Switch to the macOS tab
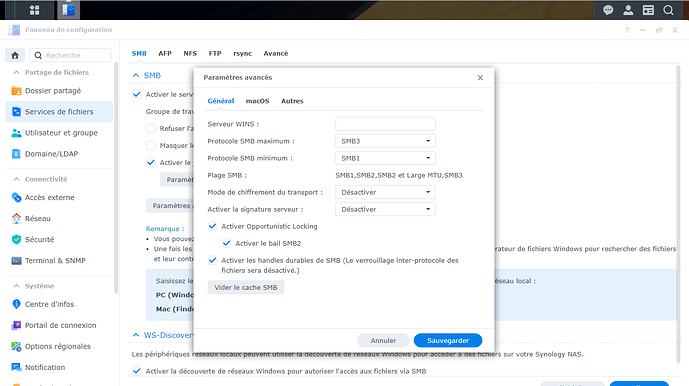 pyautogui.click(x=257, y=101)
